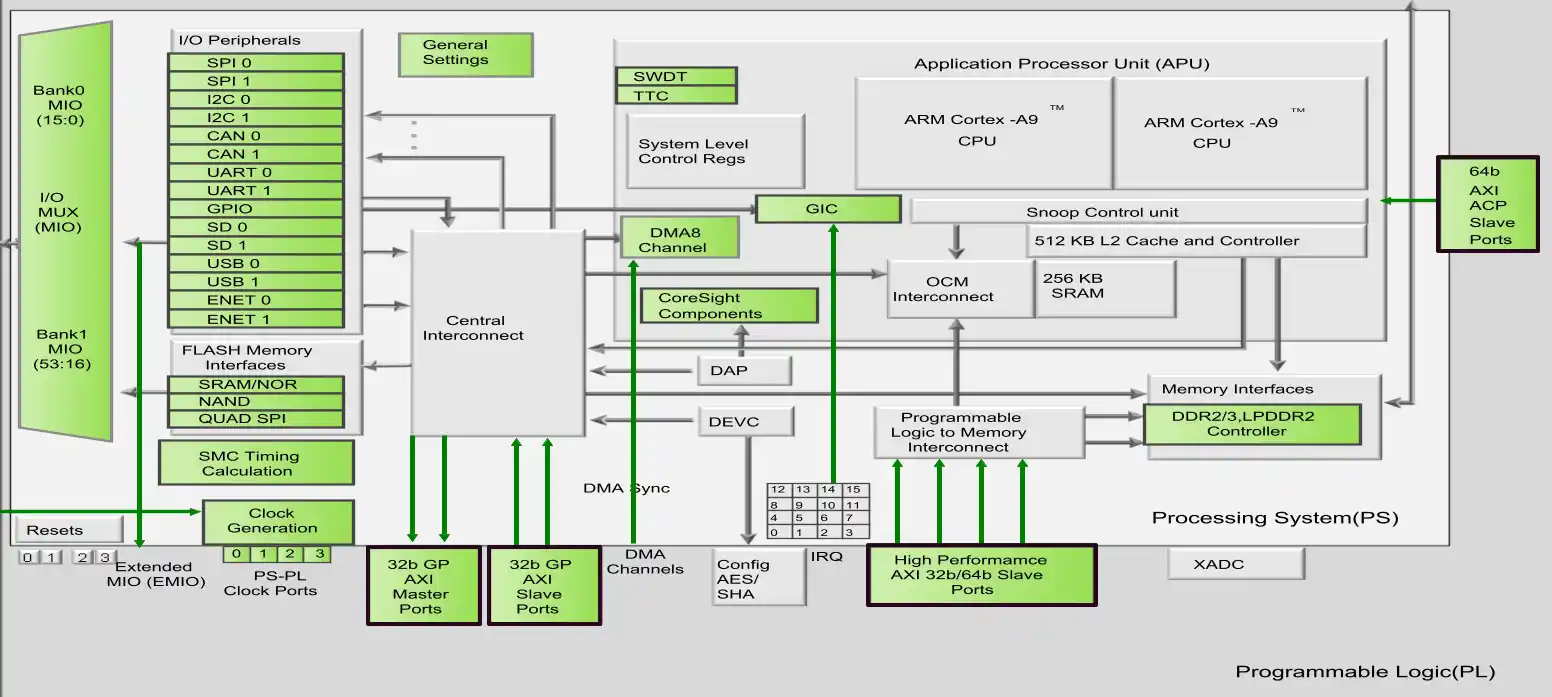
Task: Select the SWDT block
Action: click(x=676, y=77)
